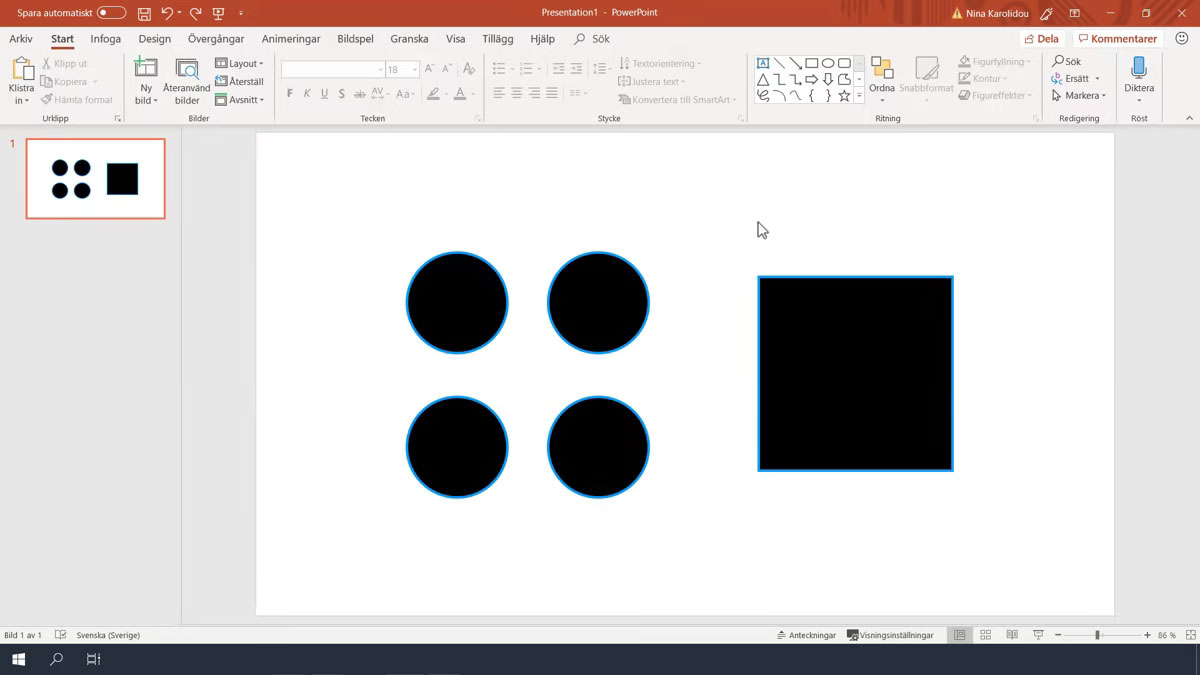This screenshot has height=675, width=1200.
Task: Select the text box shape in gallery
Action: coord(763,63)
